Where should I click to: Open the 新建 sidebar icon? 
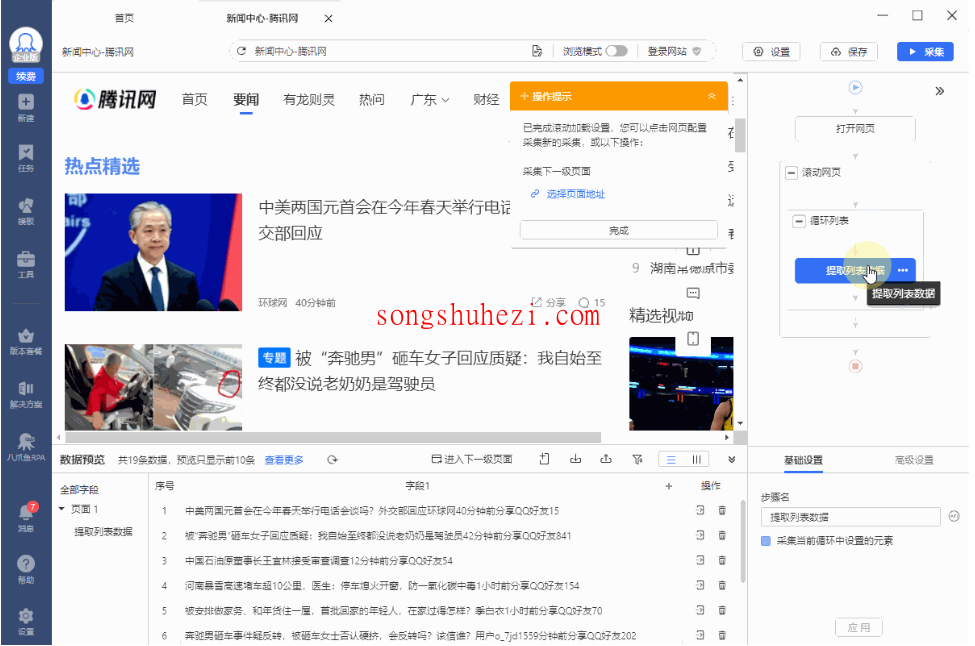[25, 107]
